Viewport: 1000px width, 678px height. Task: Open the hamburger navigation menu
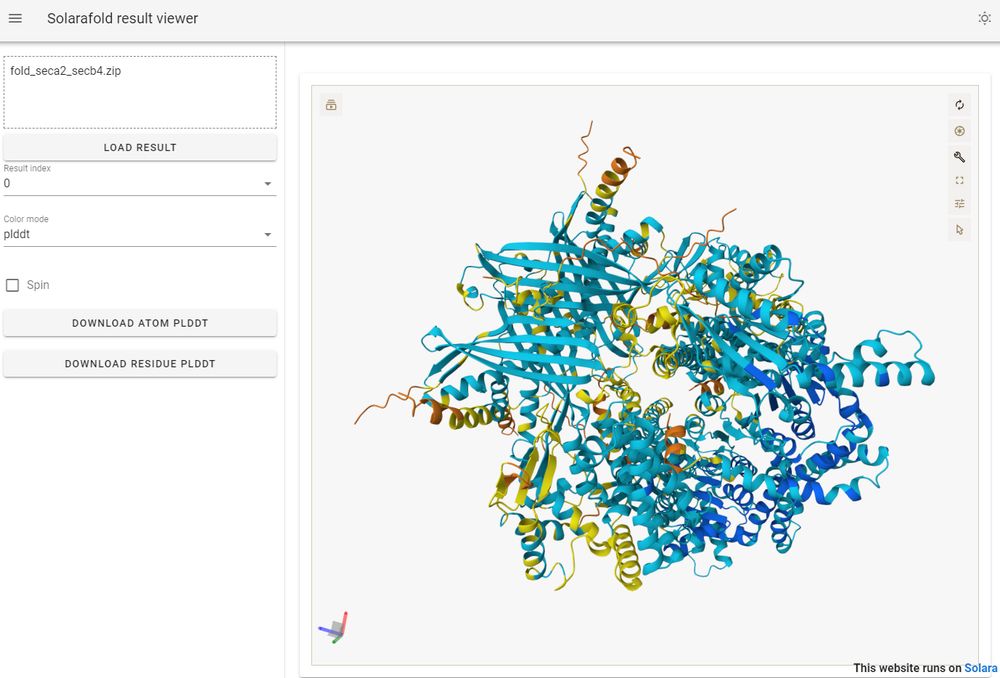click(x=15, y=18)
